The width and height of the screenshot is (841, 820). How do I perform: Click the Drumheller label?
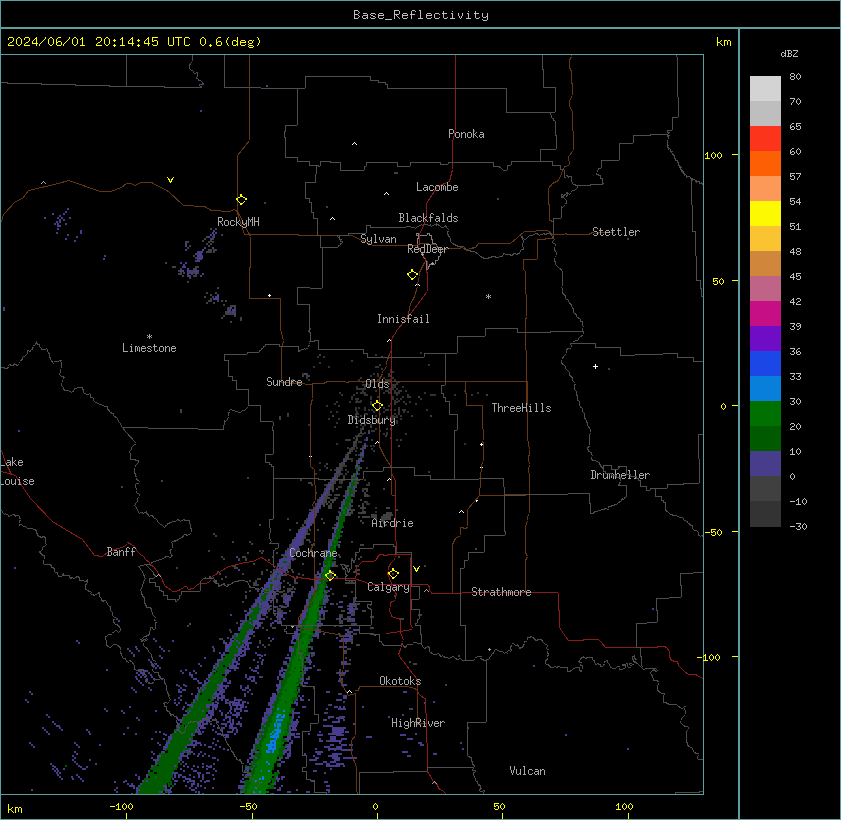pos(620,475)
